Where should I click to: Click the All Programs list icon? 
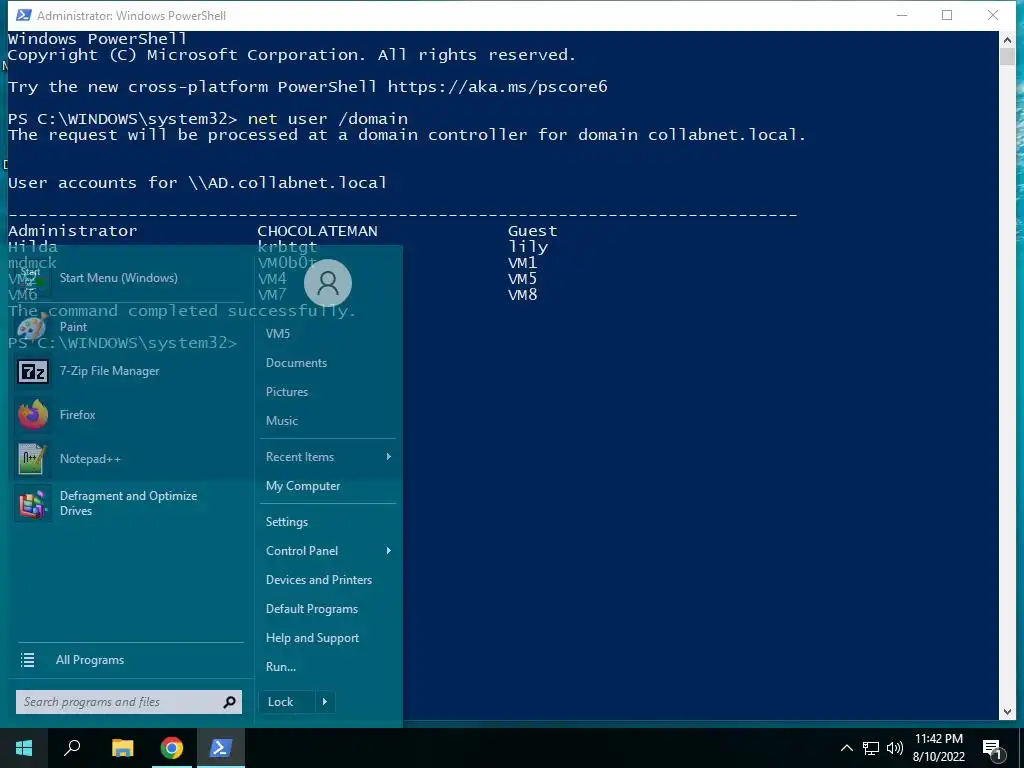pos(27,660)
